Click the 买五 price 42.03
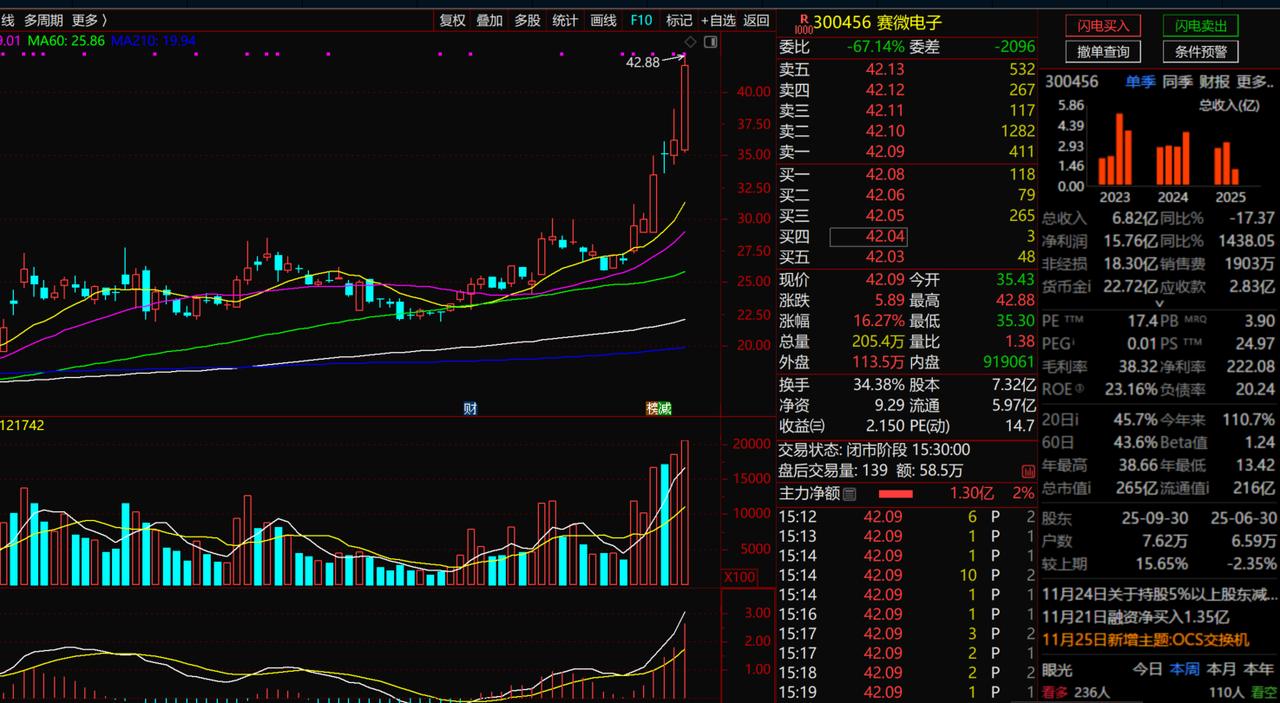This screenshot has width=1280, height=703. 885,257
